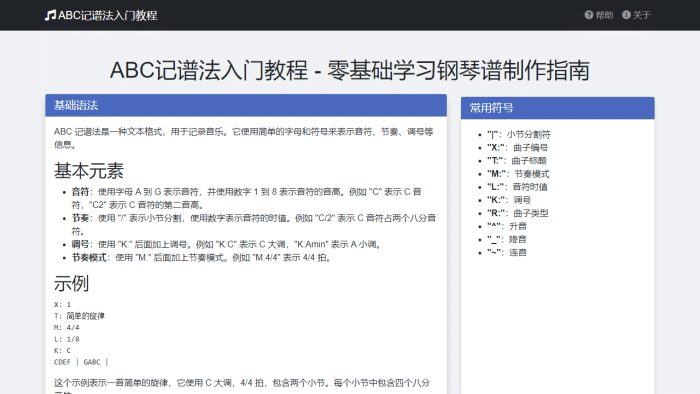Screen dimensions: 700x394
Task: Select the 调号 bullet item
Action: click(x=226, y=244)
